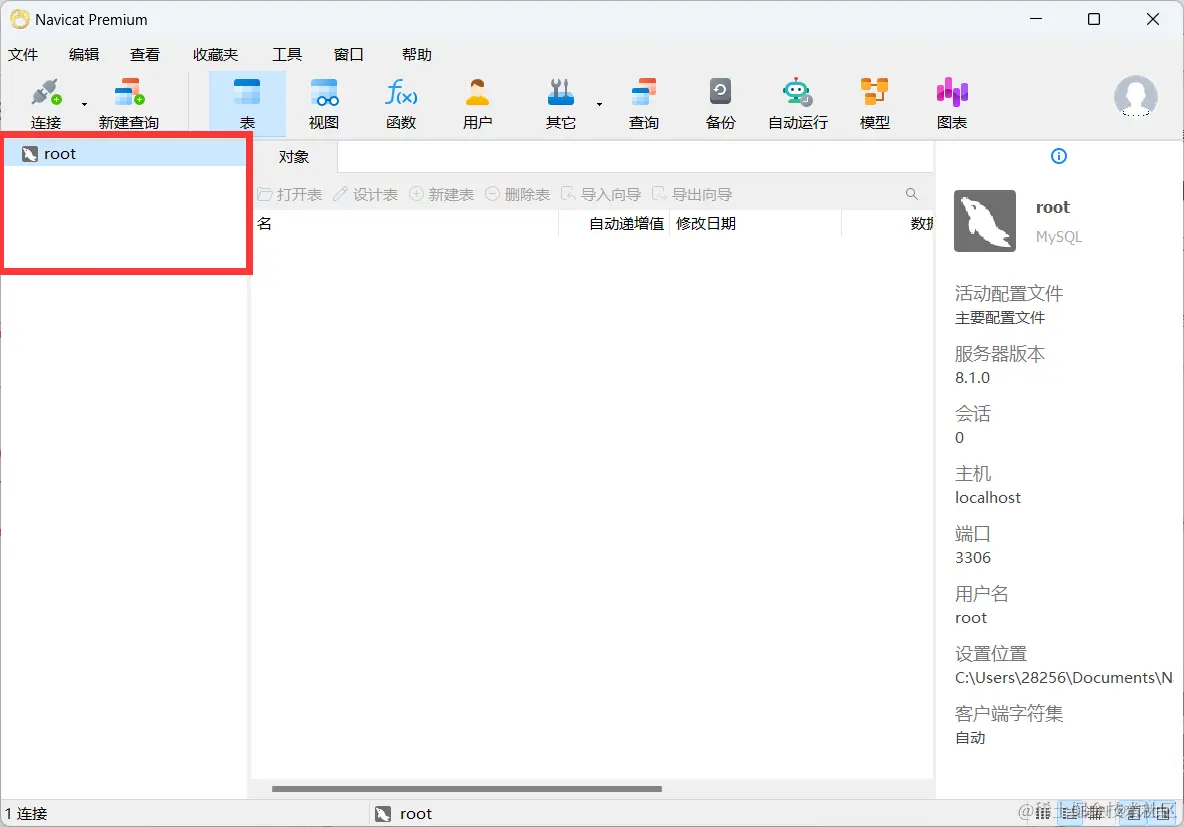This screenshot has width=1184, height=827.
Task: Select the root connection in the tree
Action: tap(125, 154)
